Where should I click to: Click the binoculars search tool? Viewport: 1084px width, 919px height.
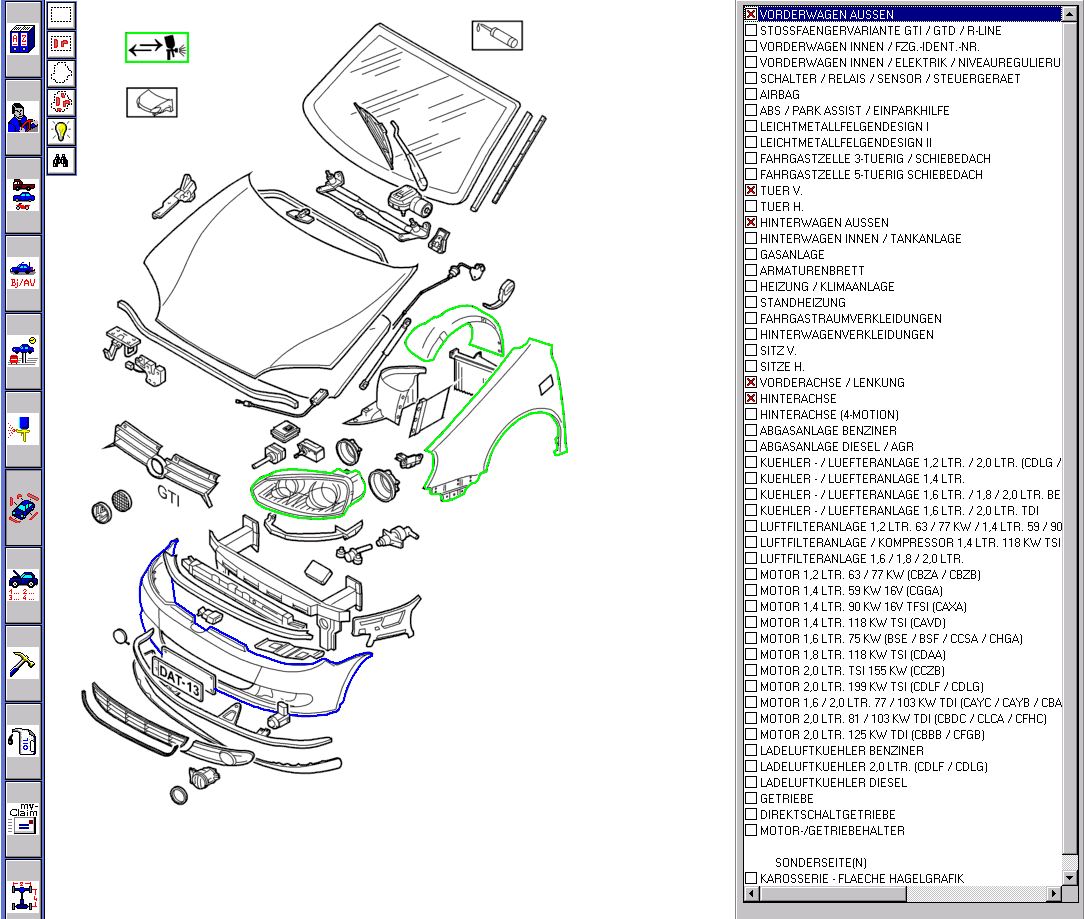62,160
